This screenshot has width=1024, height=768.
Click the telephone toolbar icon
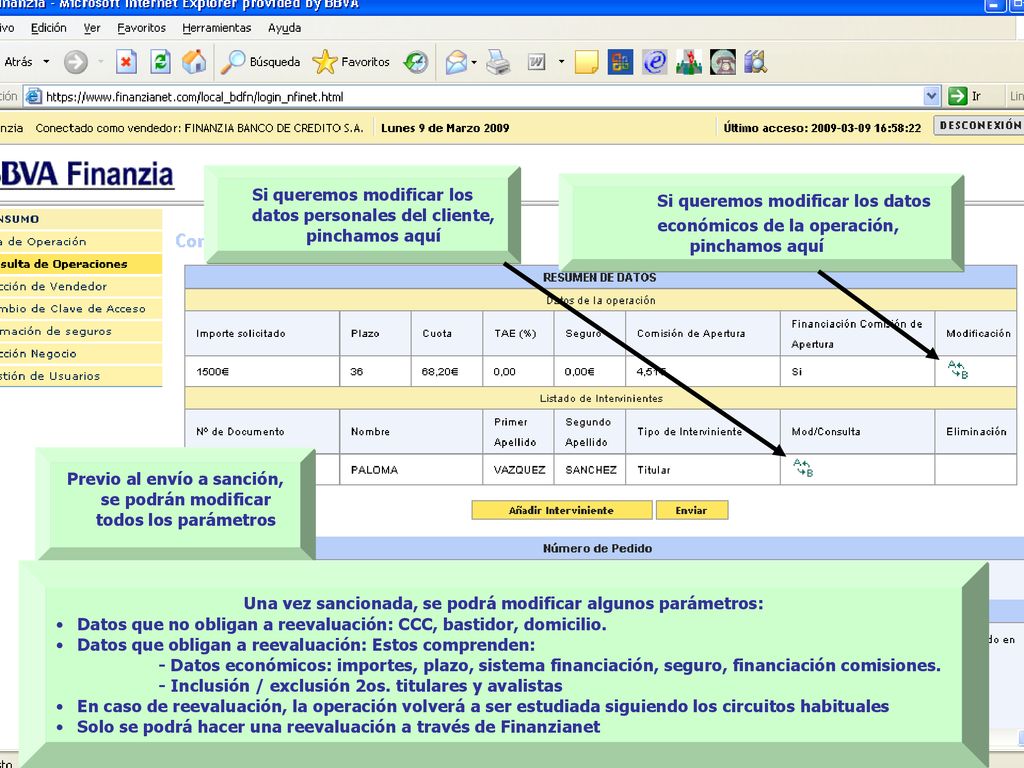pyautogui.click(x=723, y=62)
